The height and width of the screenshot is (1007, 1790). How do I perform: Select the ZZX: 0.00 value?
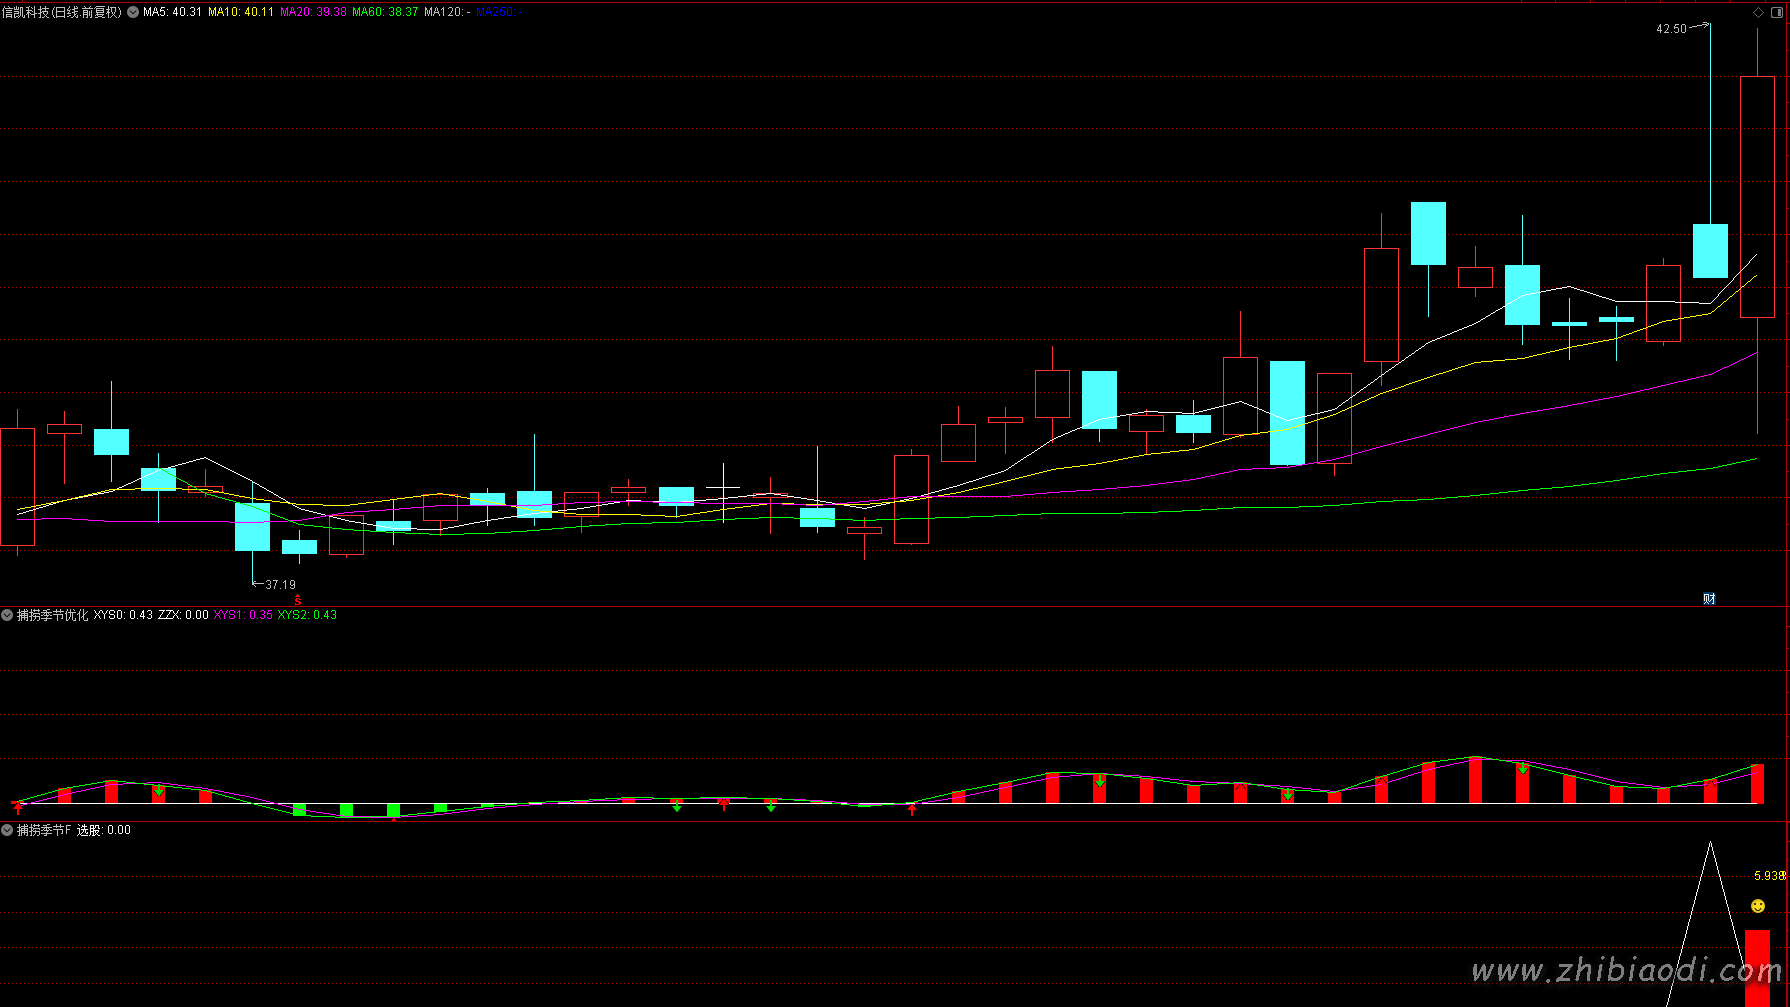tap(183, 615)
